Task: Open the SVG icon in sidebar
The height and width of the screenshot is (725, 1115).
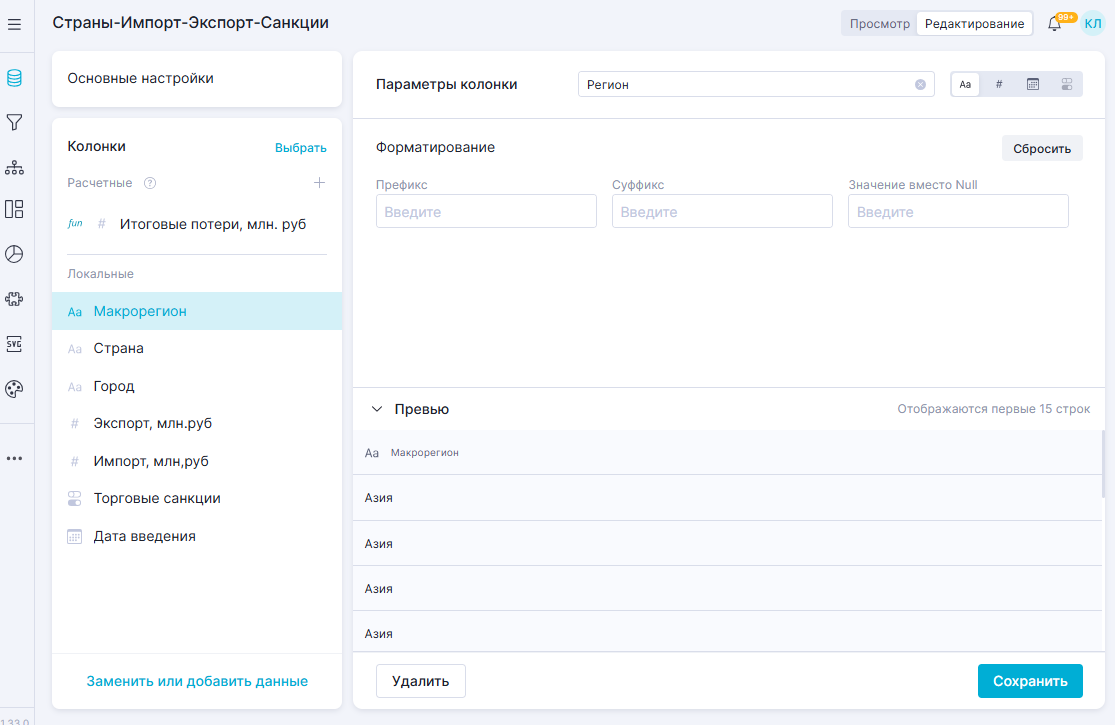Action: [x=14, y=343]
